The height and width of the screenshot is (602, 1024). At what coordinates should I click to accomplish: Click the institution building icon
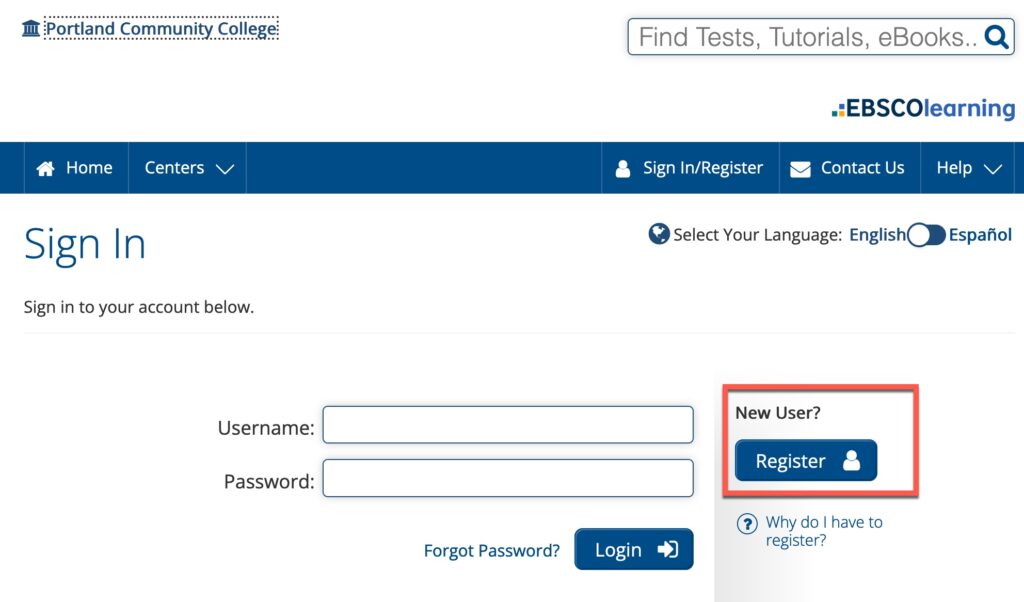pos(31,28)
